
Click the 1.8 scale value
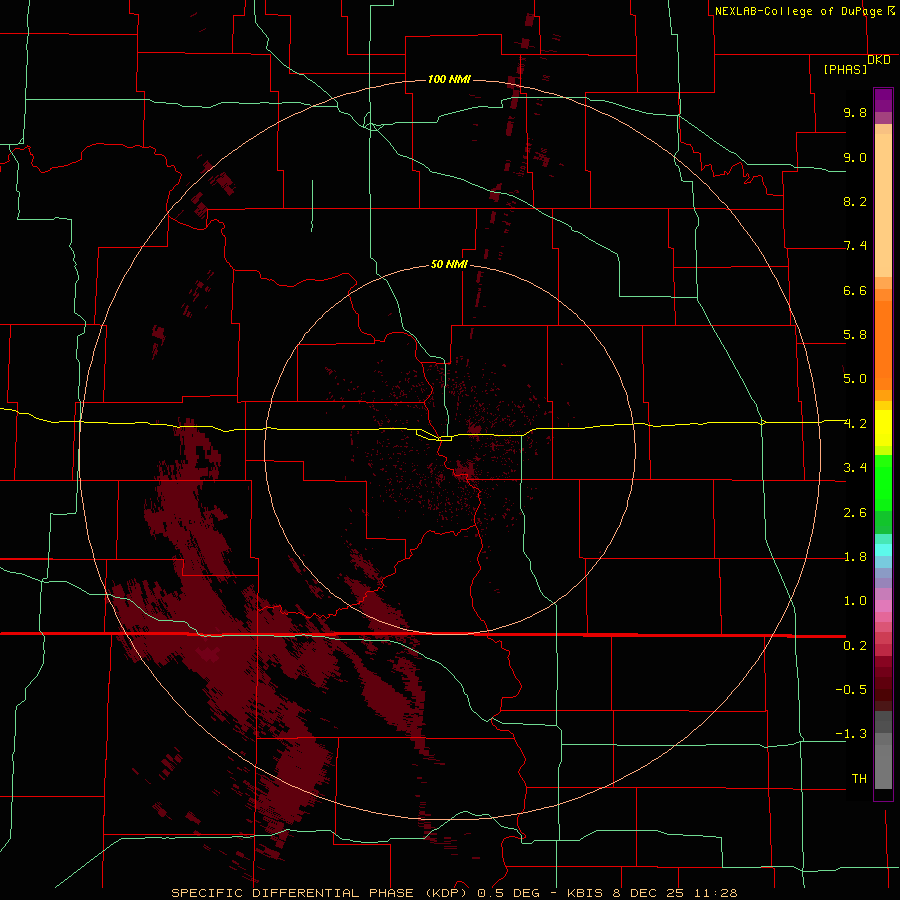pos(855,557)
